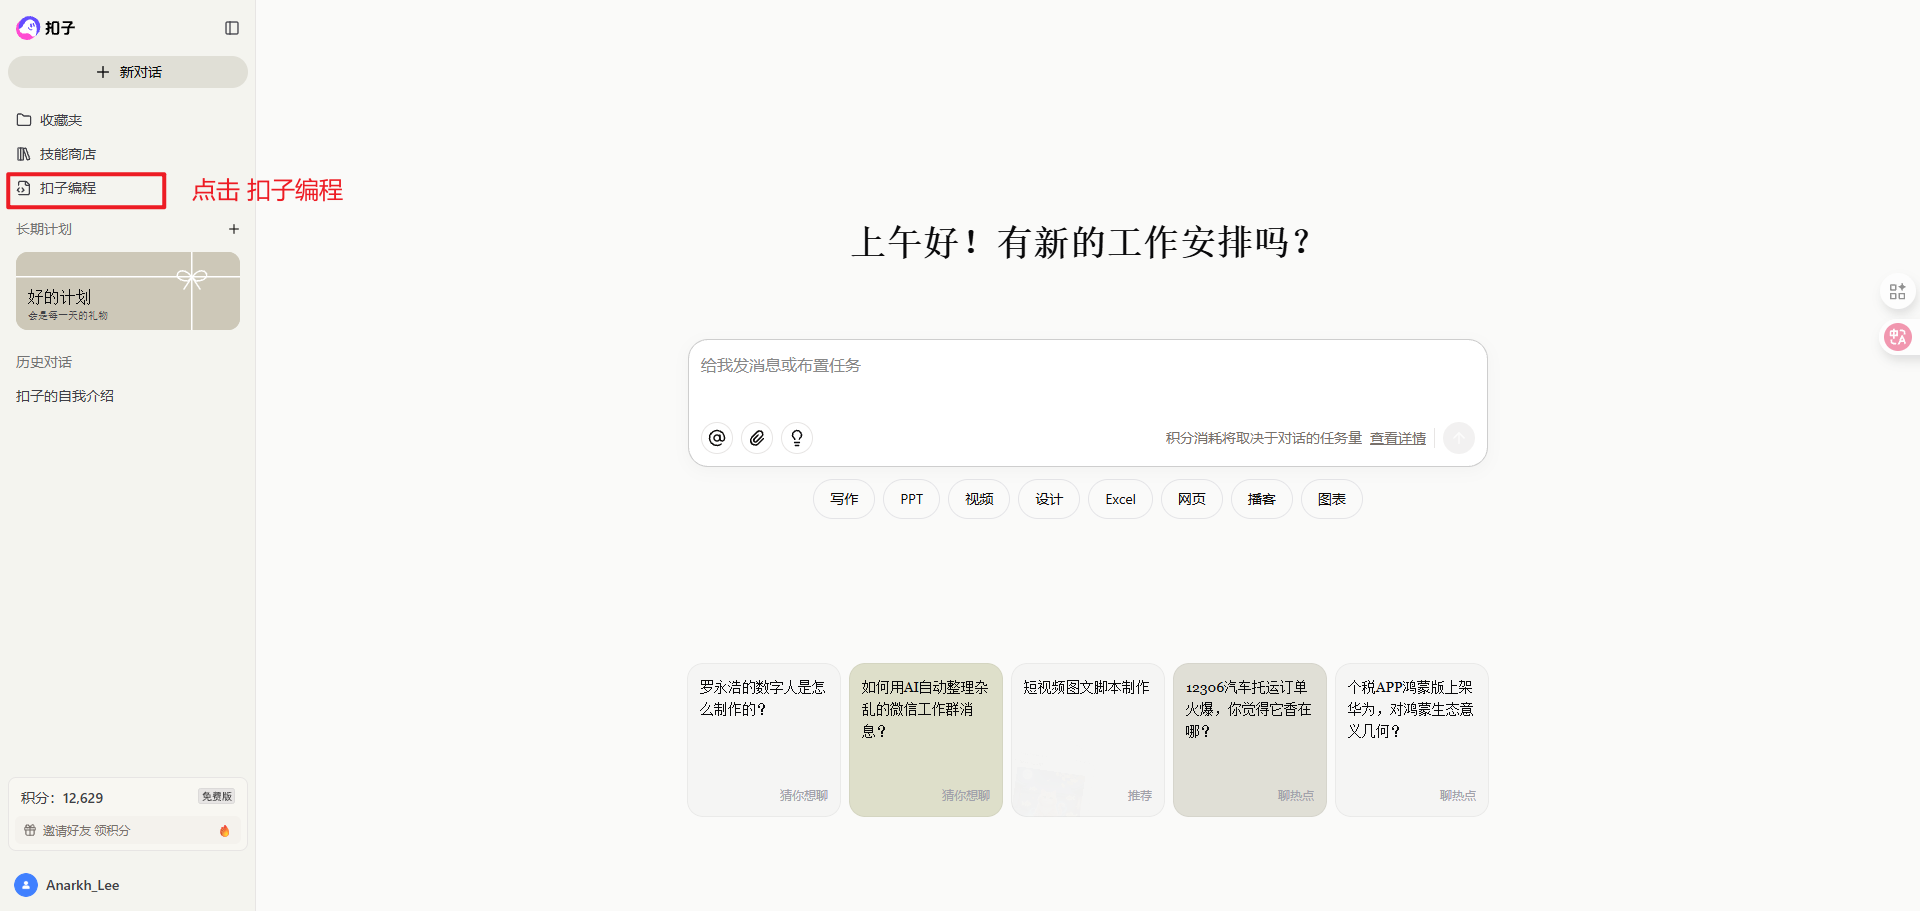Click the lightbulb icon

(797, 438)
